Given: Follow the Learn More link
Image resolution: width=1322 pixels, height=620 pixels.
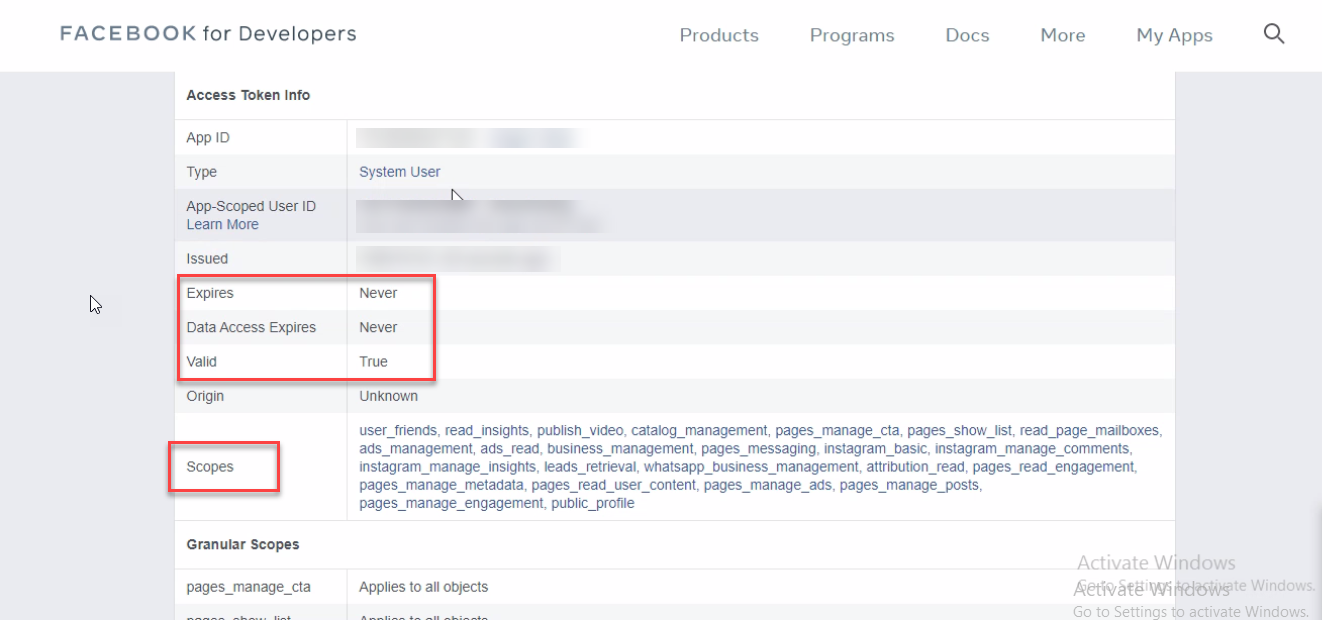Looking at the screenshot, I should coord(222,225).
